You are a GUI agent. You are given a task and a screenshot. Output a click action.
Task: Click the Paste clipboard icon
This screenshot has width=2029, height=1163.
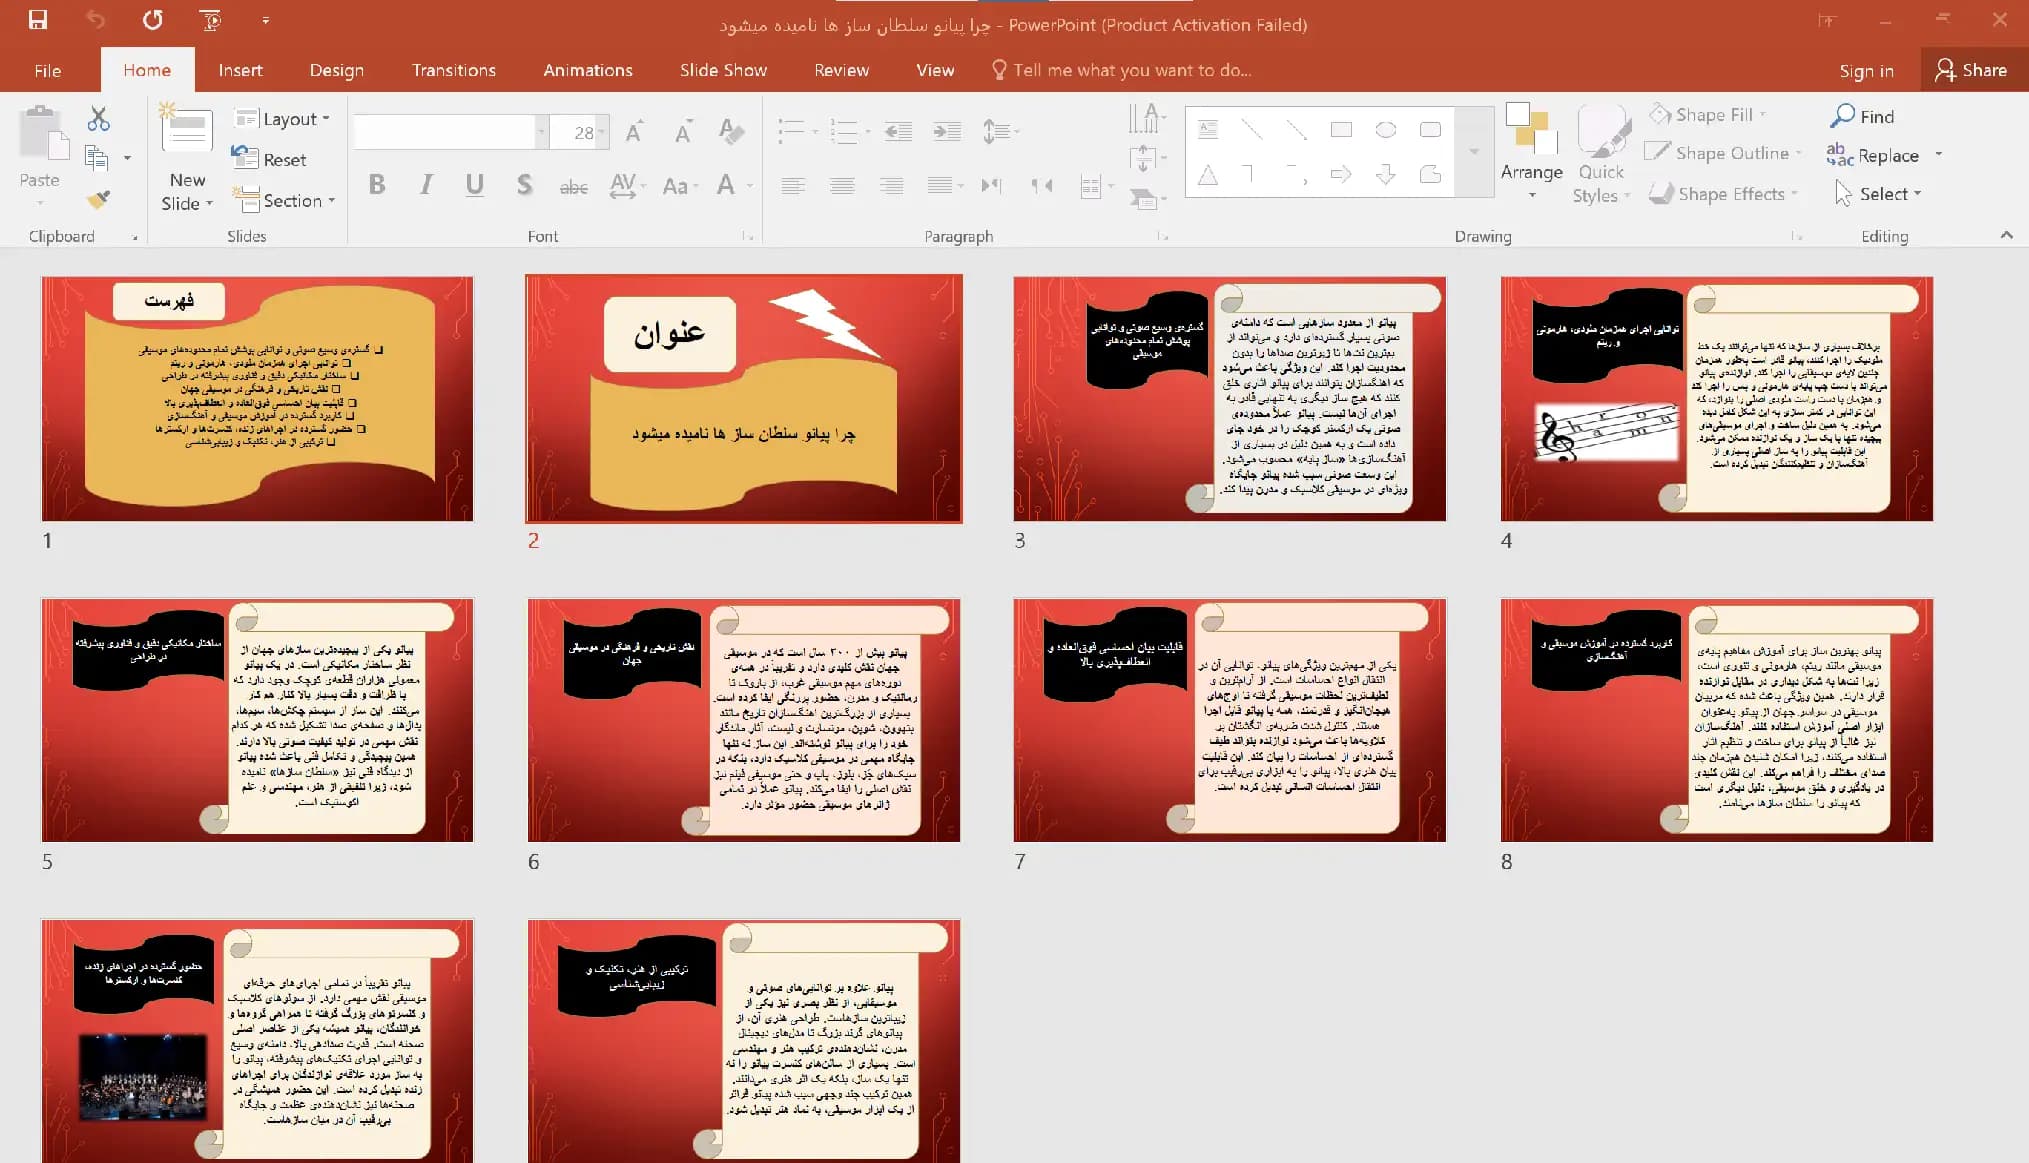[44, 135]
